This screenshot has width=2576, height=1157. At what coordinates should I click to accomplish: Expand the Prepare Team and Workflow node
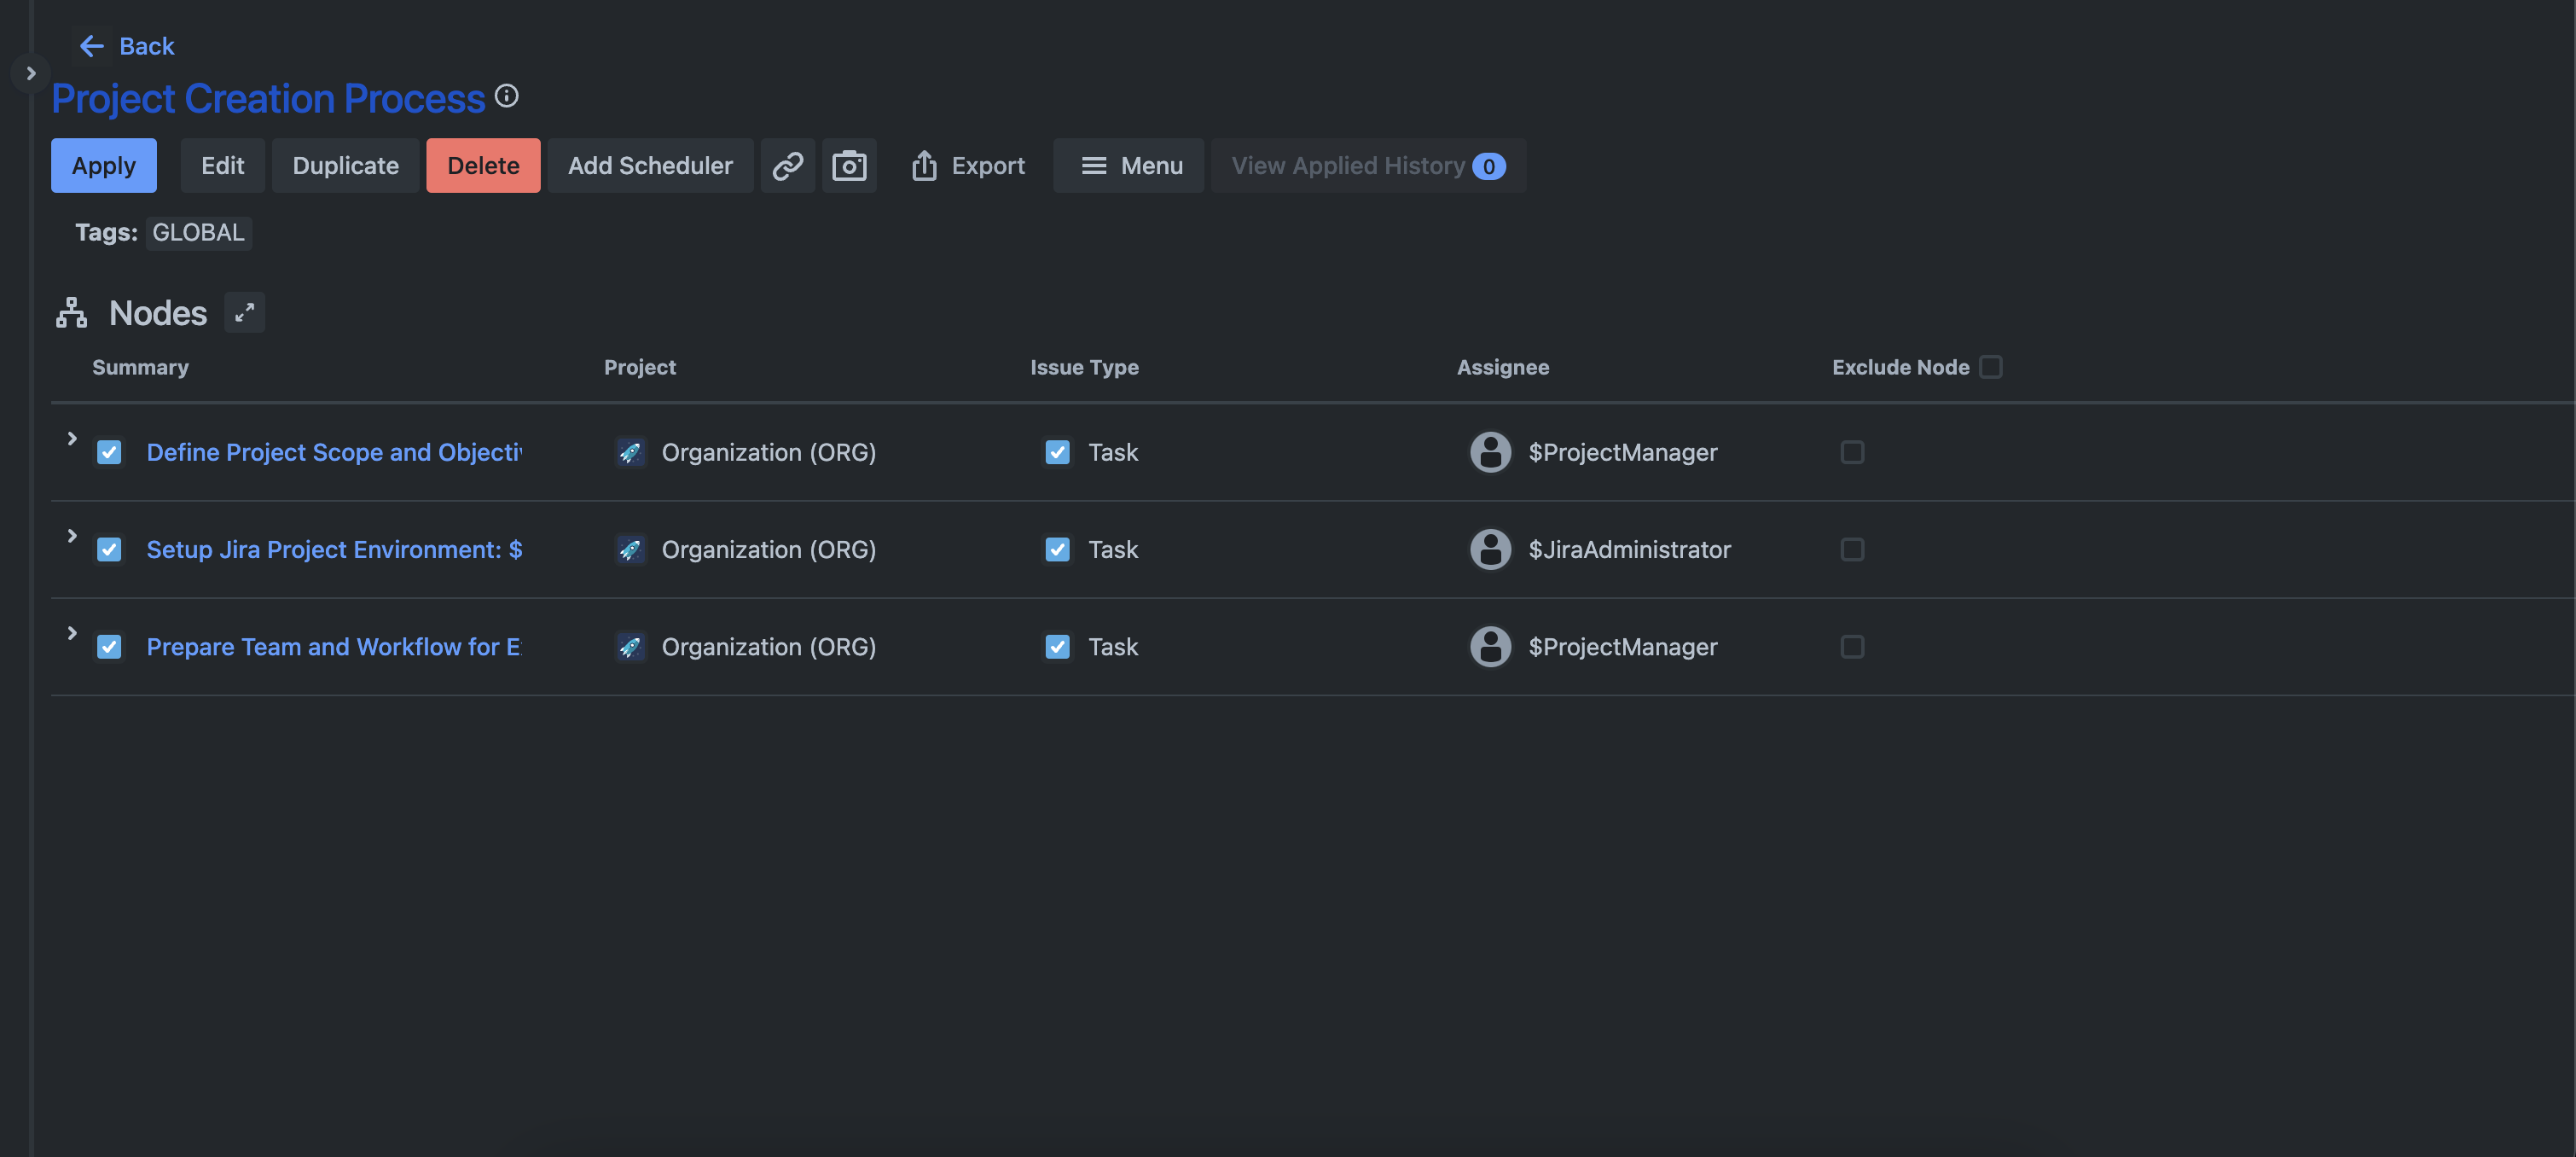point(72,633)
